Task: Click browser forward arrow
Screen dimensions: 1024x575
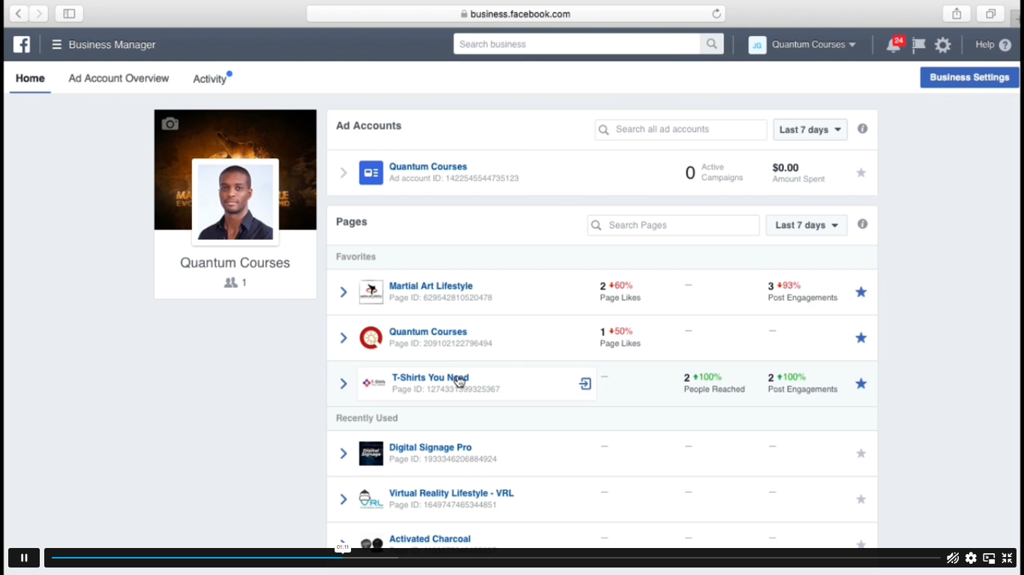Action: (x=39, y=13)
